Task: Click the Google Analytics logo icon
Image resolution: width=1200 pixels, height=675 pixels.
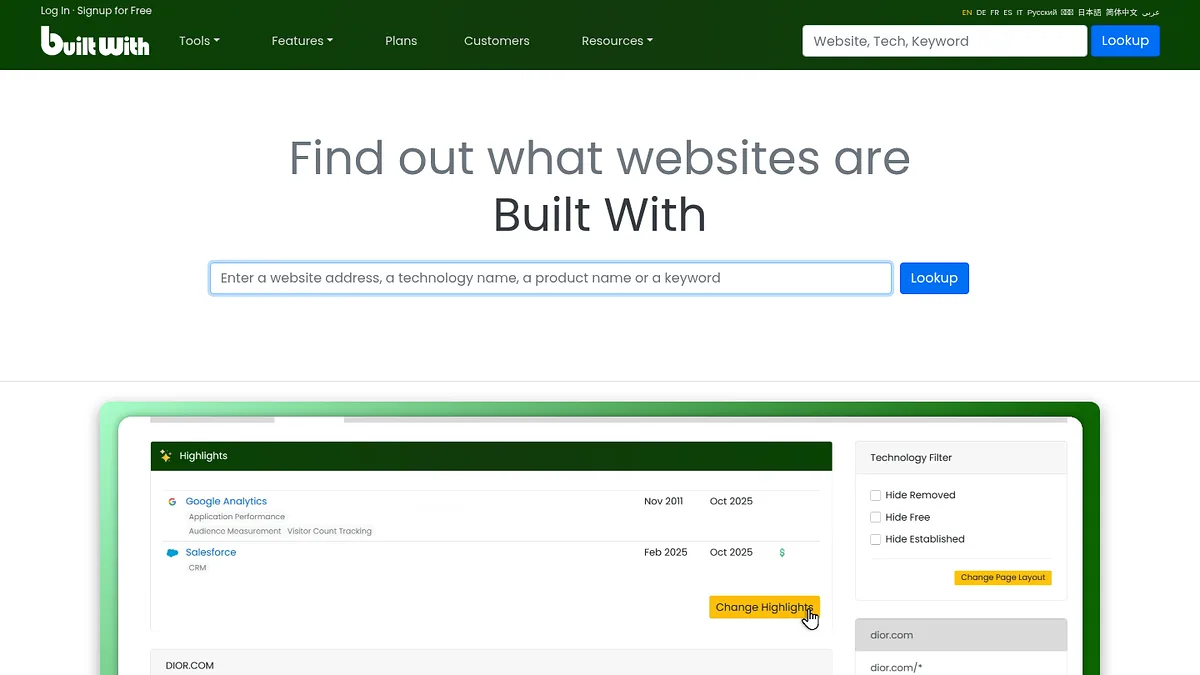Action: [x=172, y=502]
